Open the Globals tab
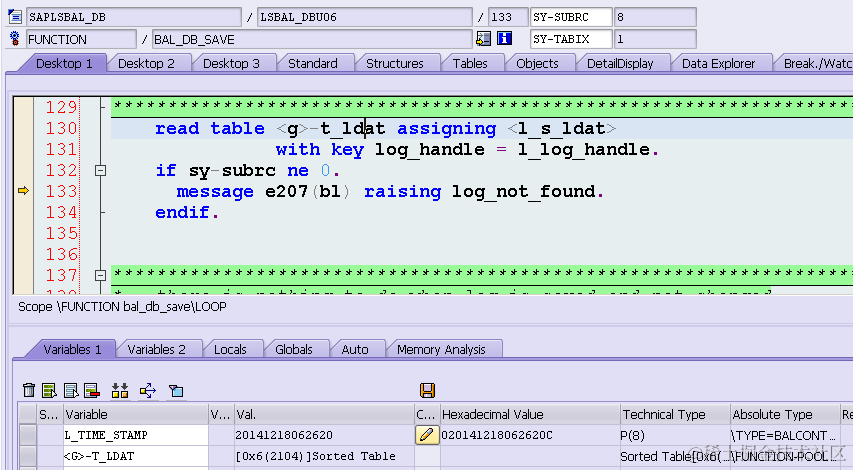 pos(294,349)
